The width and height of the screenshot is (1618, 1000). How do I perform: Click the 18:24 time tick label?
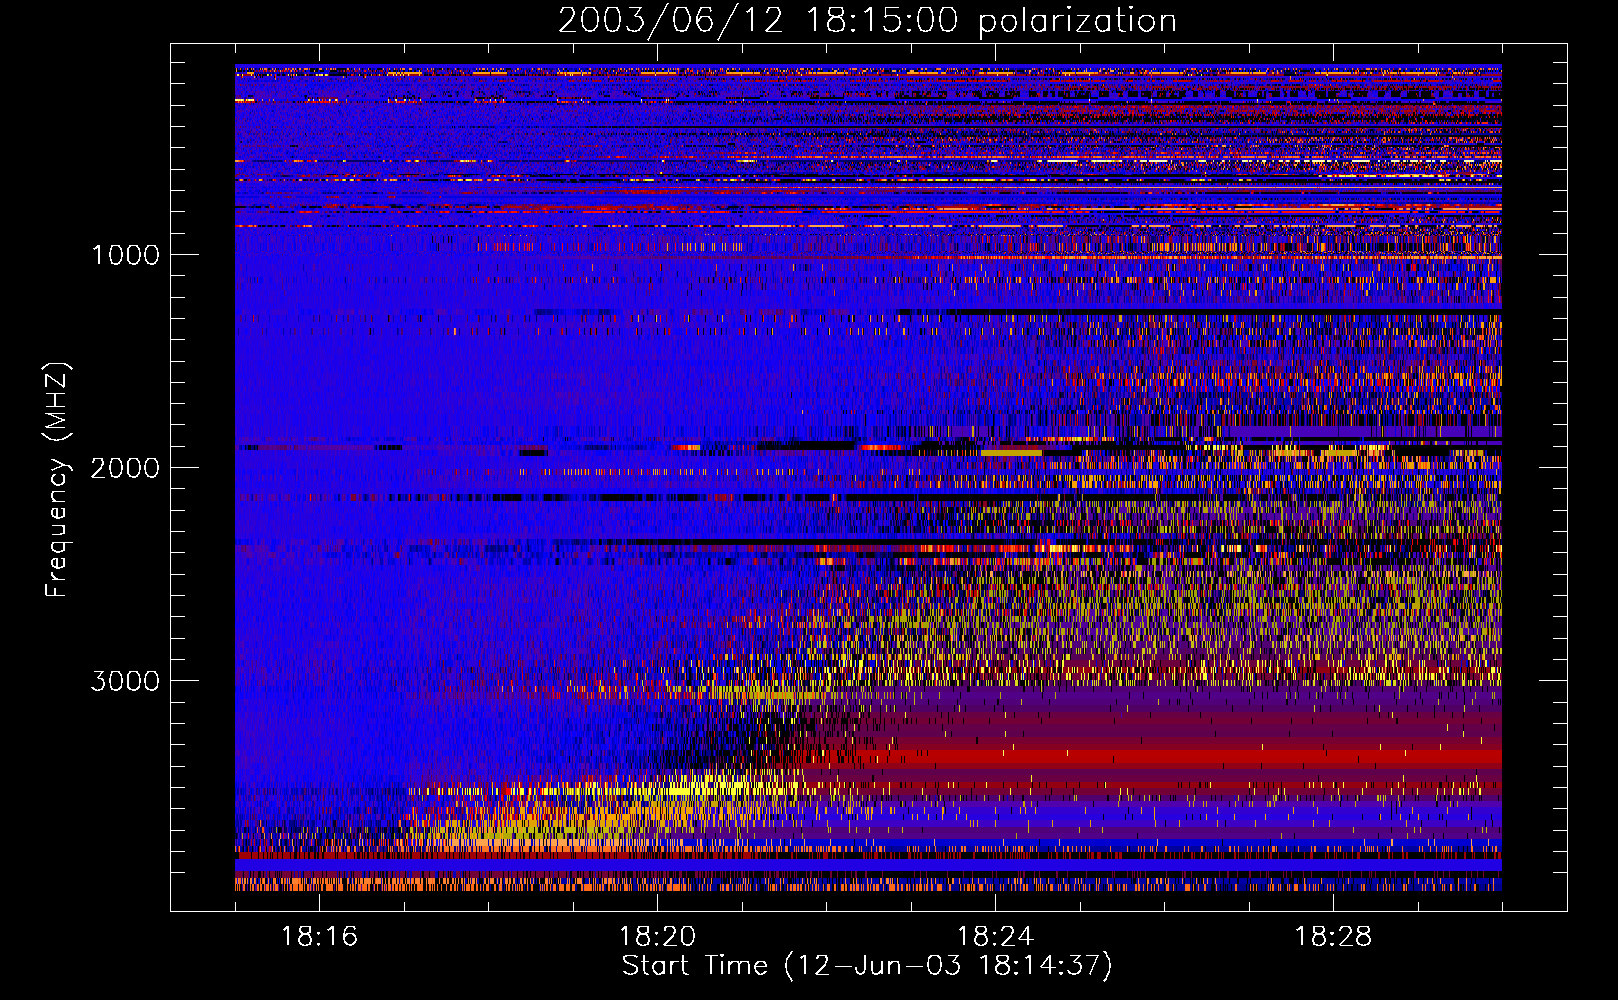[x=995, y=937]
